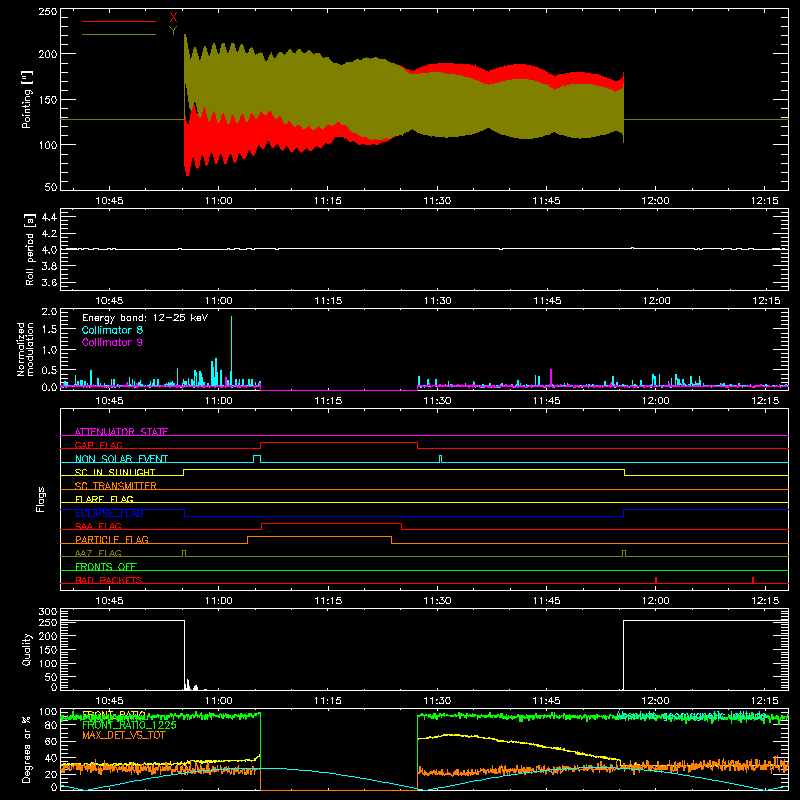
Task: Click the raised PARTICLE_FLAG segment
Action: (319, 537)
